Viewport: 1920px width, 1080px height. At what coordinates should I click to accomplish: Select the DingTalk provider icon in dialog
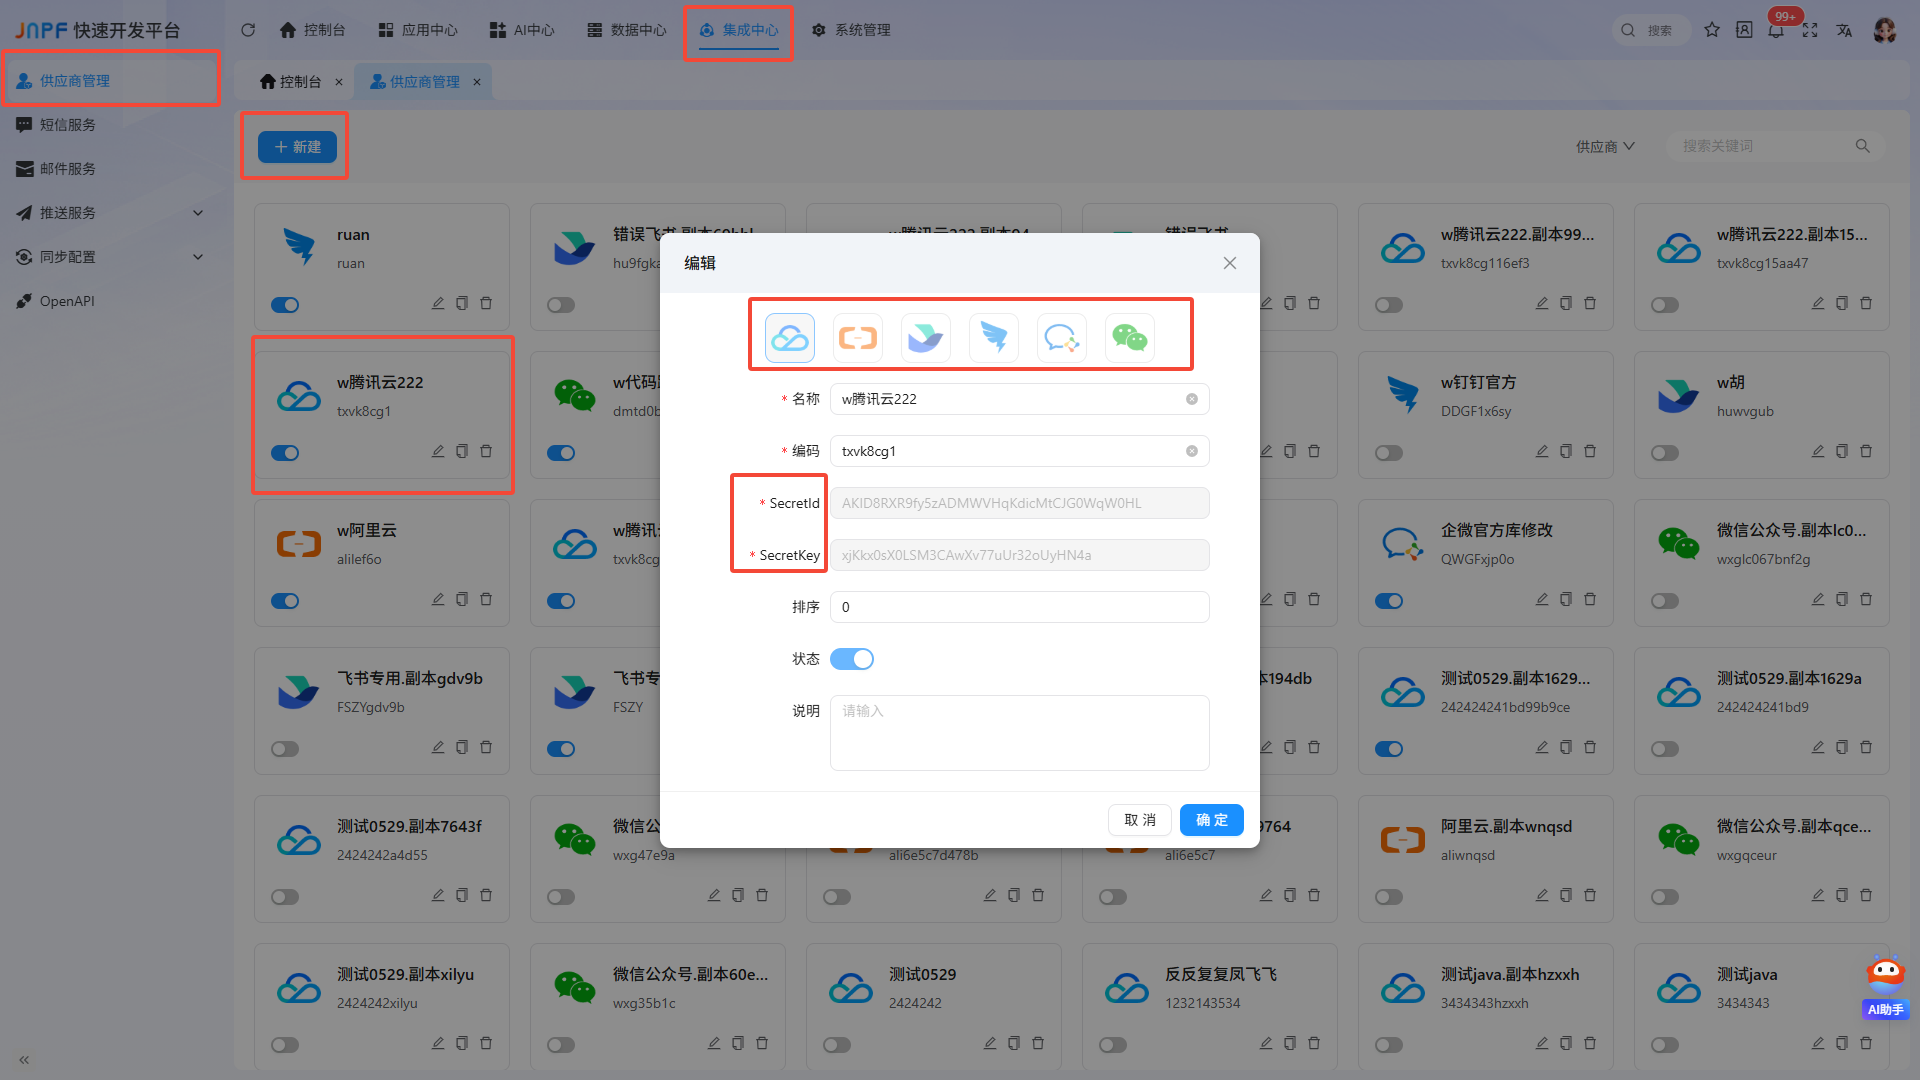[x=993, y=338]
